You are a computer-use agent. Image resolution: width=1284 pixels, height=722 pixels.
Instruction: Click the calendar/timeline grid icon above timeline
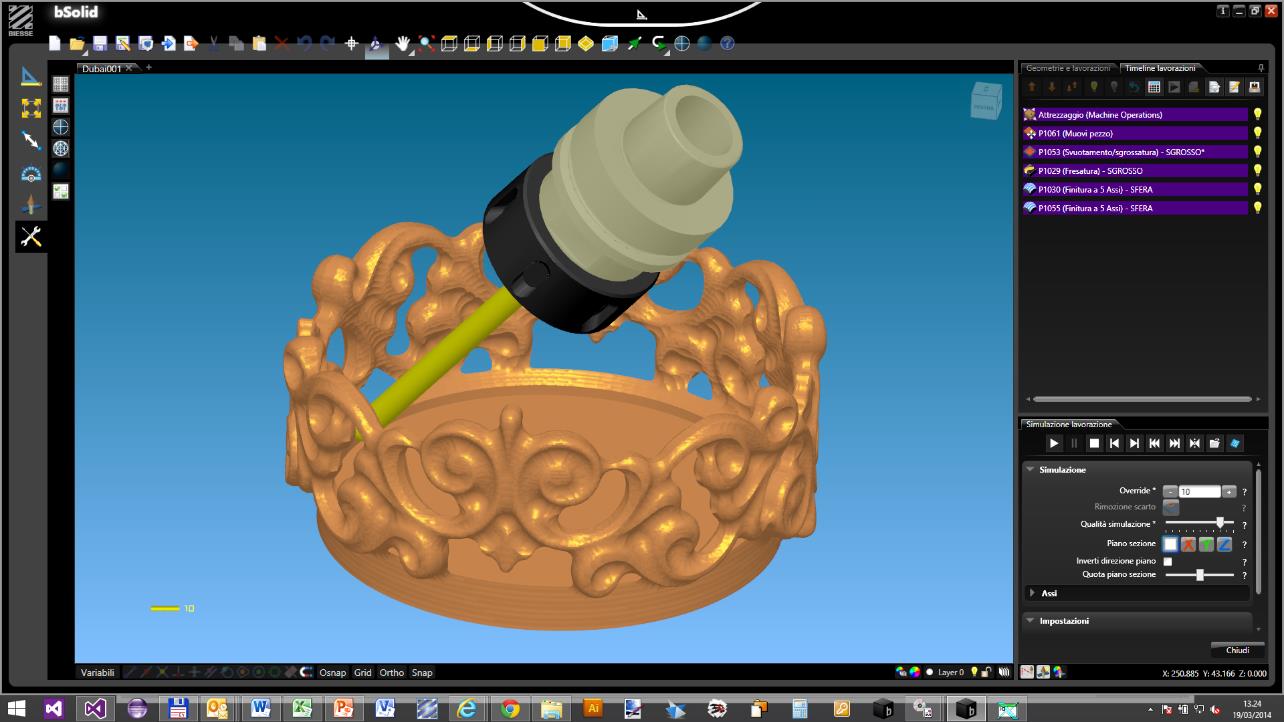(1153, 86)
